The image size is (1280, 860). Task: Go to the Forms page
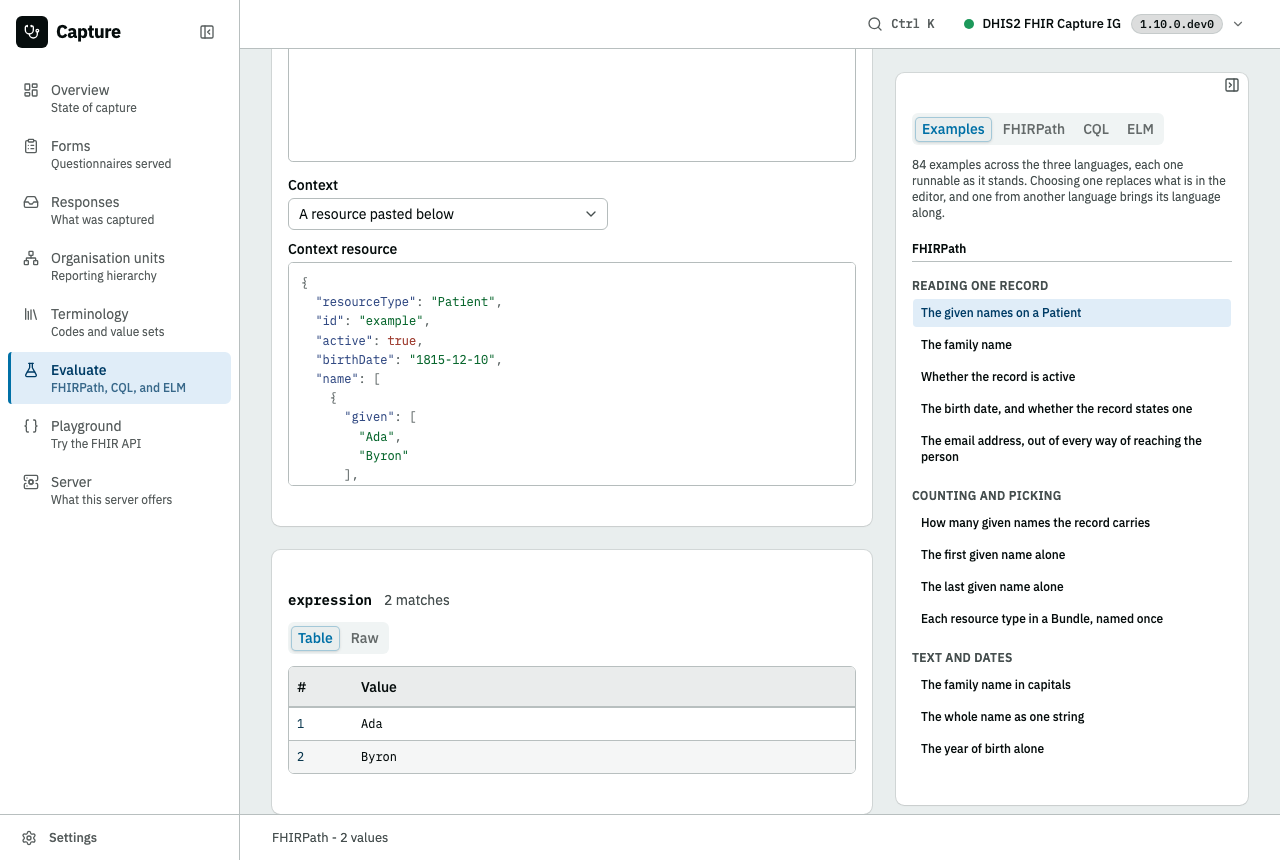tap(119, 154)
